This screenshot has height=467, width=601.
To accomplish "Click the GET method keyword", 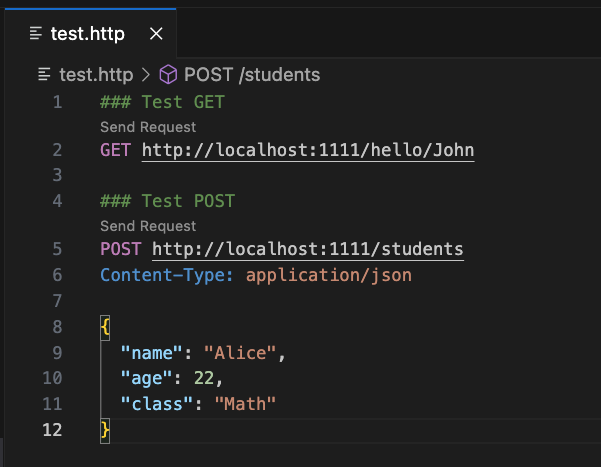I will [115, 150].
